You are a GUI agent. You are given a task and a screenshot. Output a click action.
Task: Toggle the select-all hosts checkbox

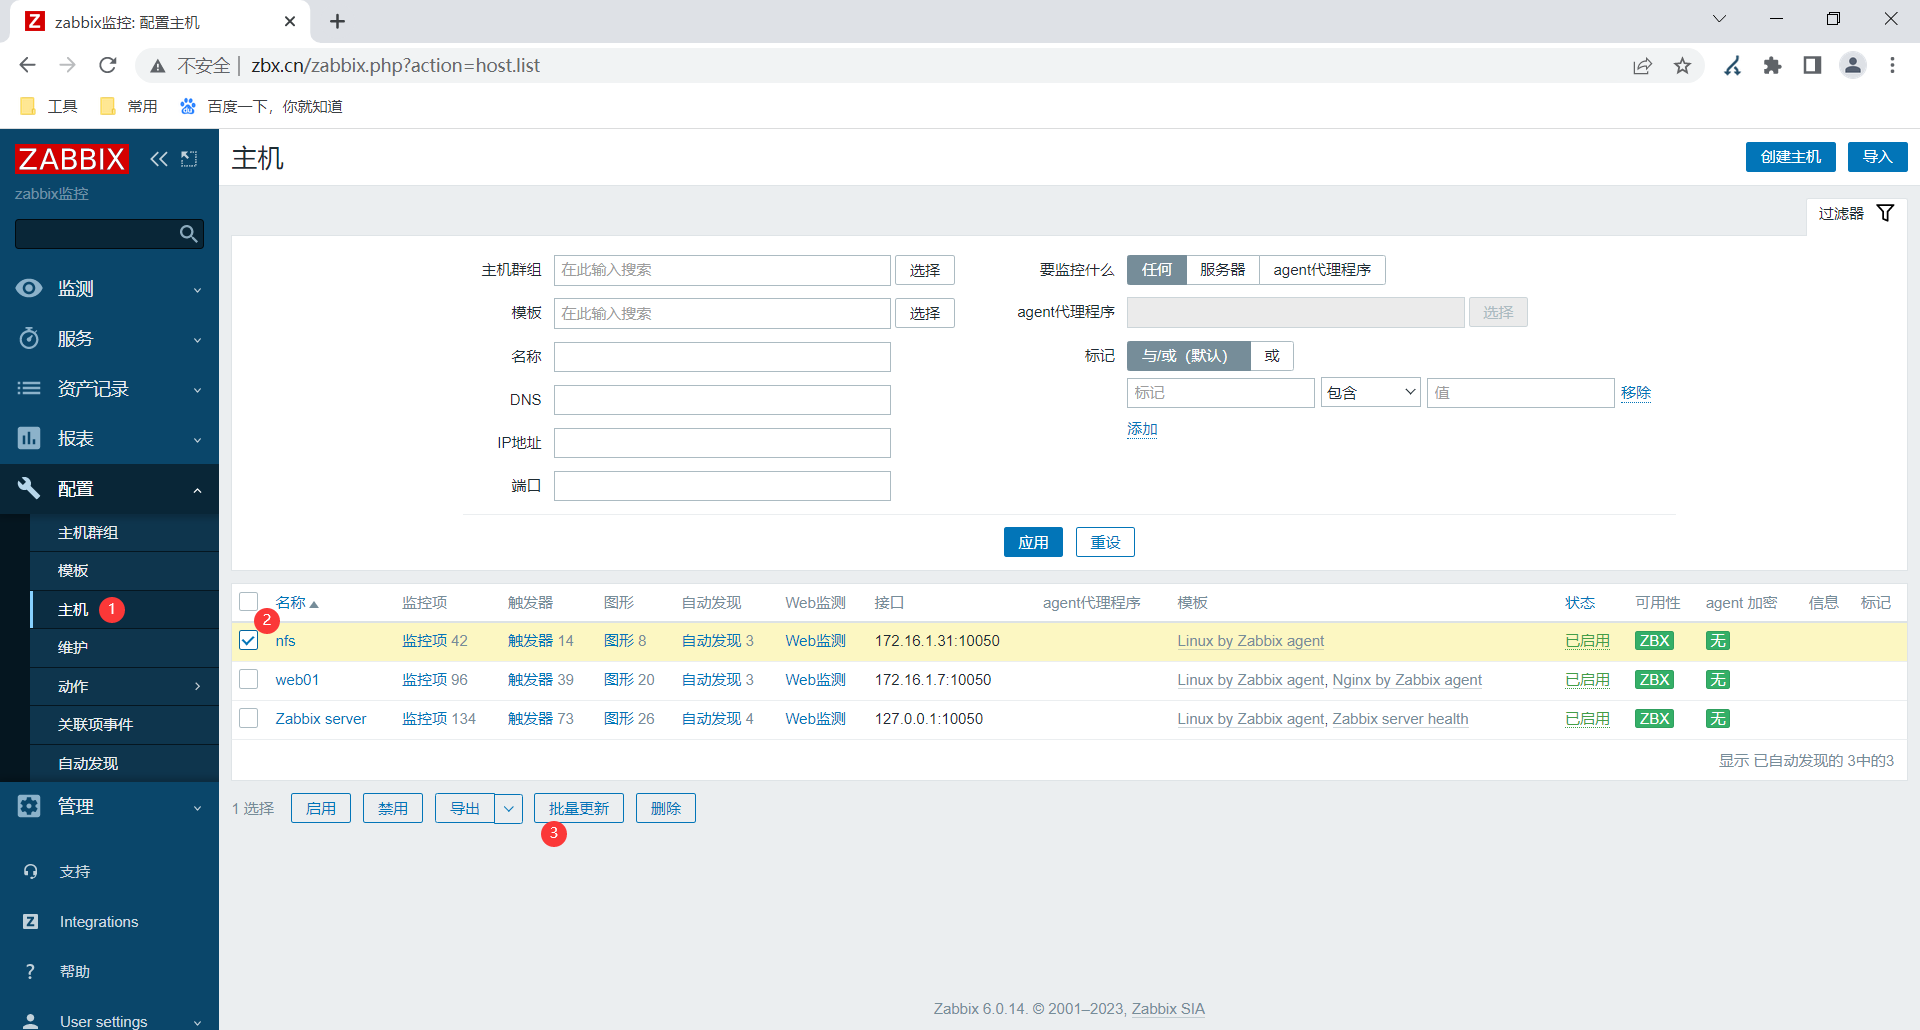[x=249, y=602]
